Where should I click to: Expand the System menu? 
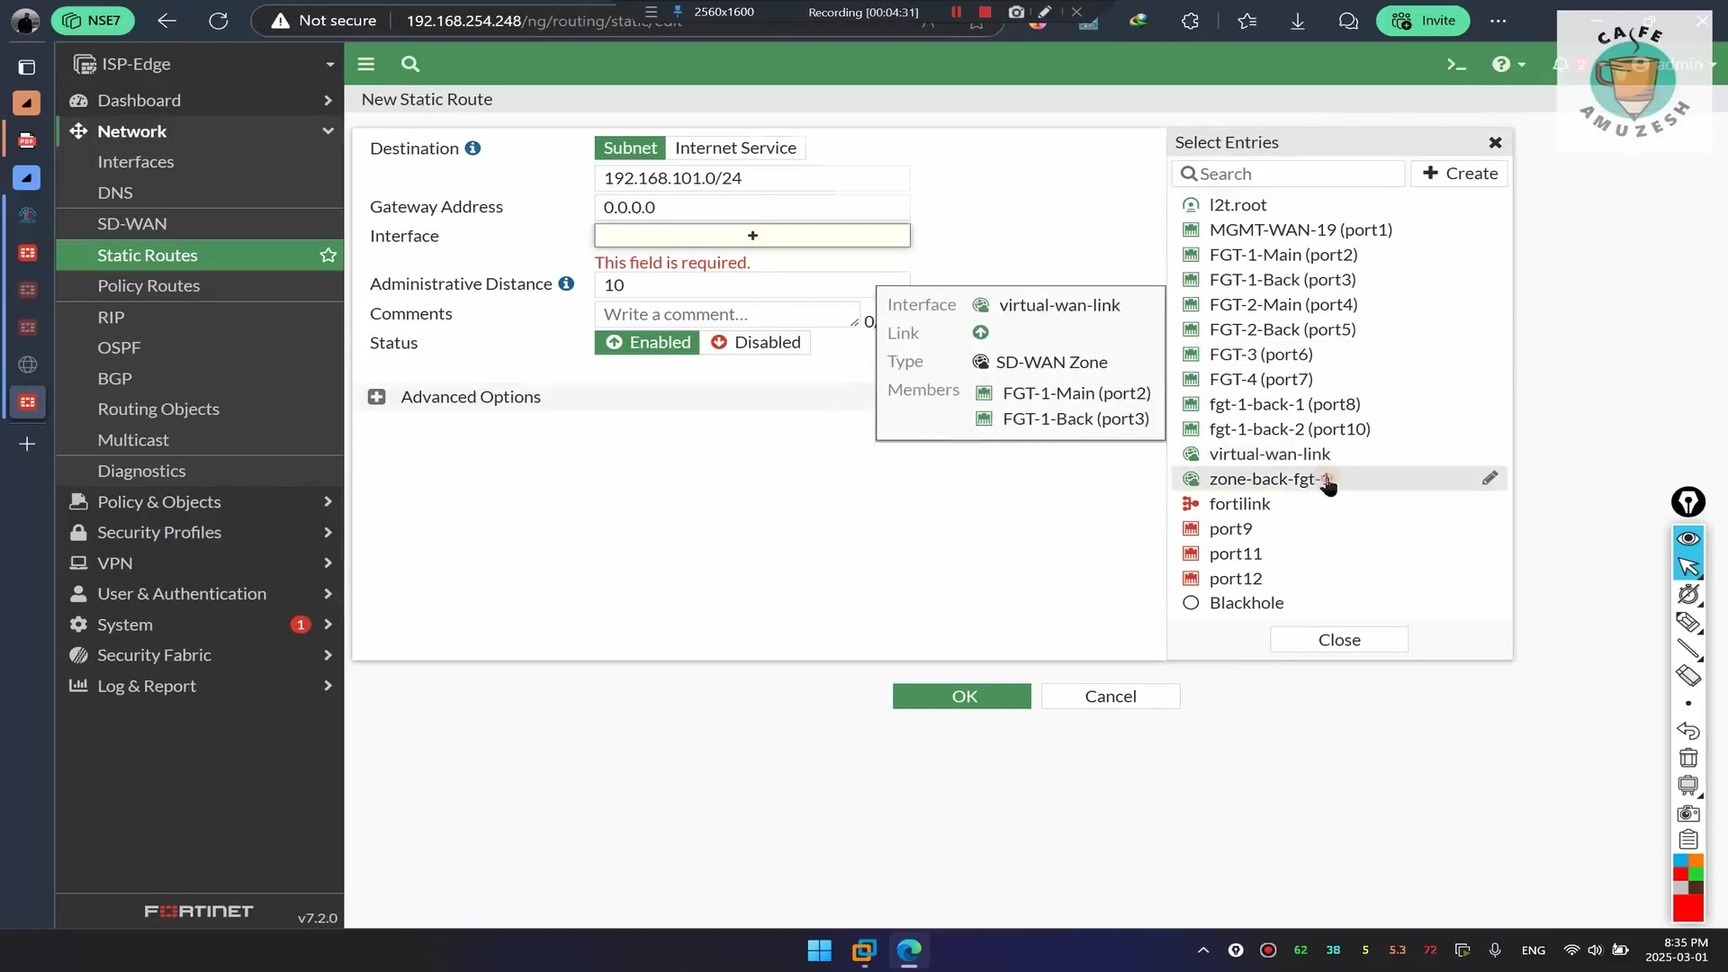(200, 625)
